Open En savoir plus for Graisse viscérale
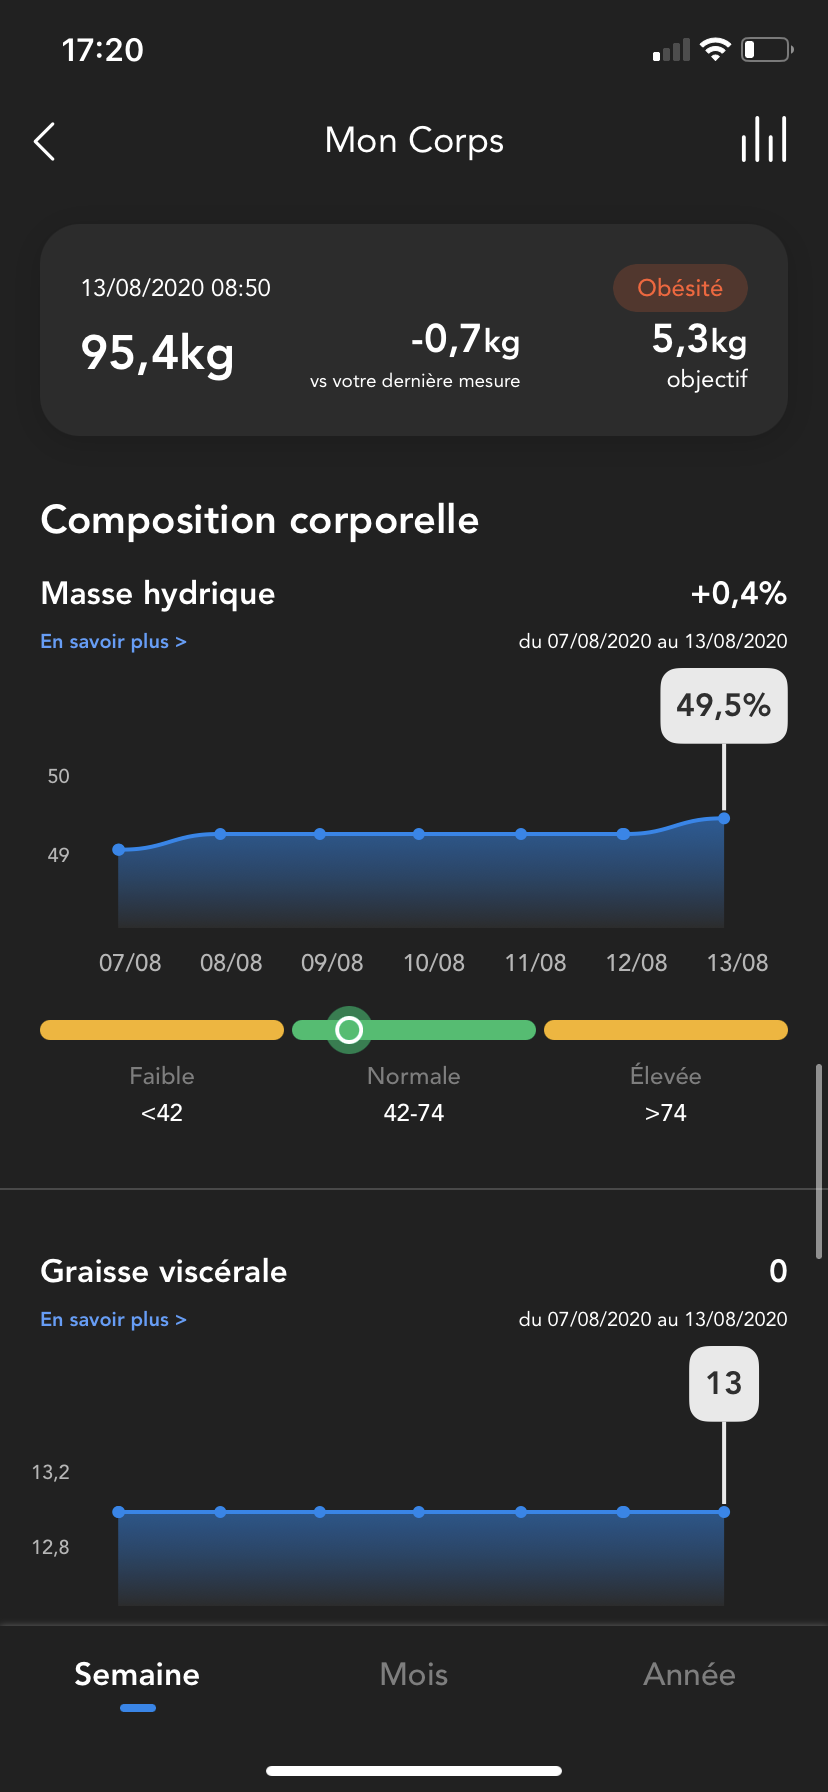This screenshot has width=828, height=1792. pyautogui.click(x=113, y=1320)
